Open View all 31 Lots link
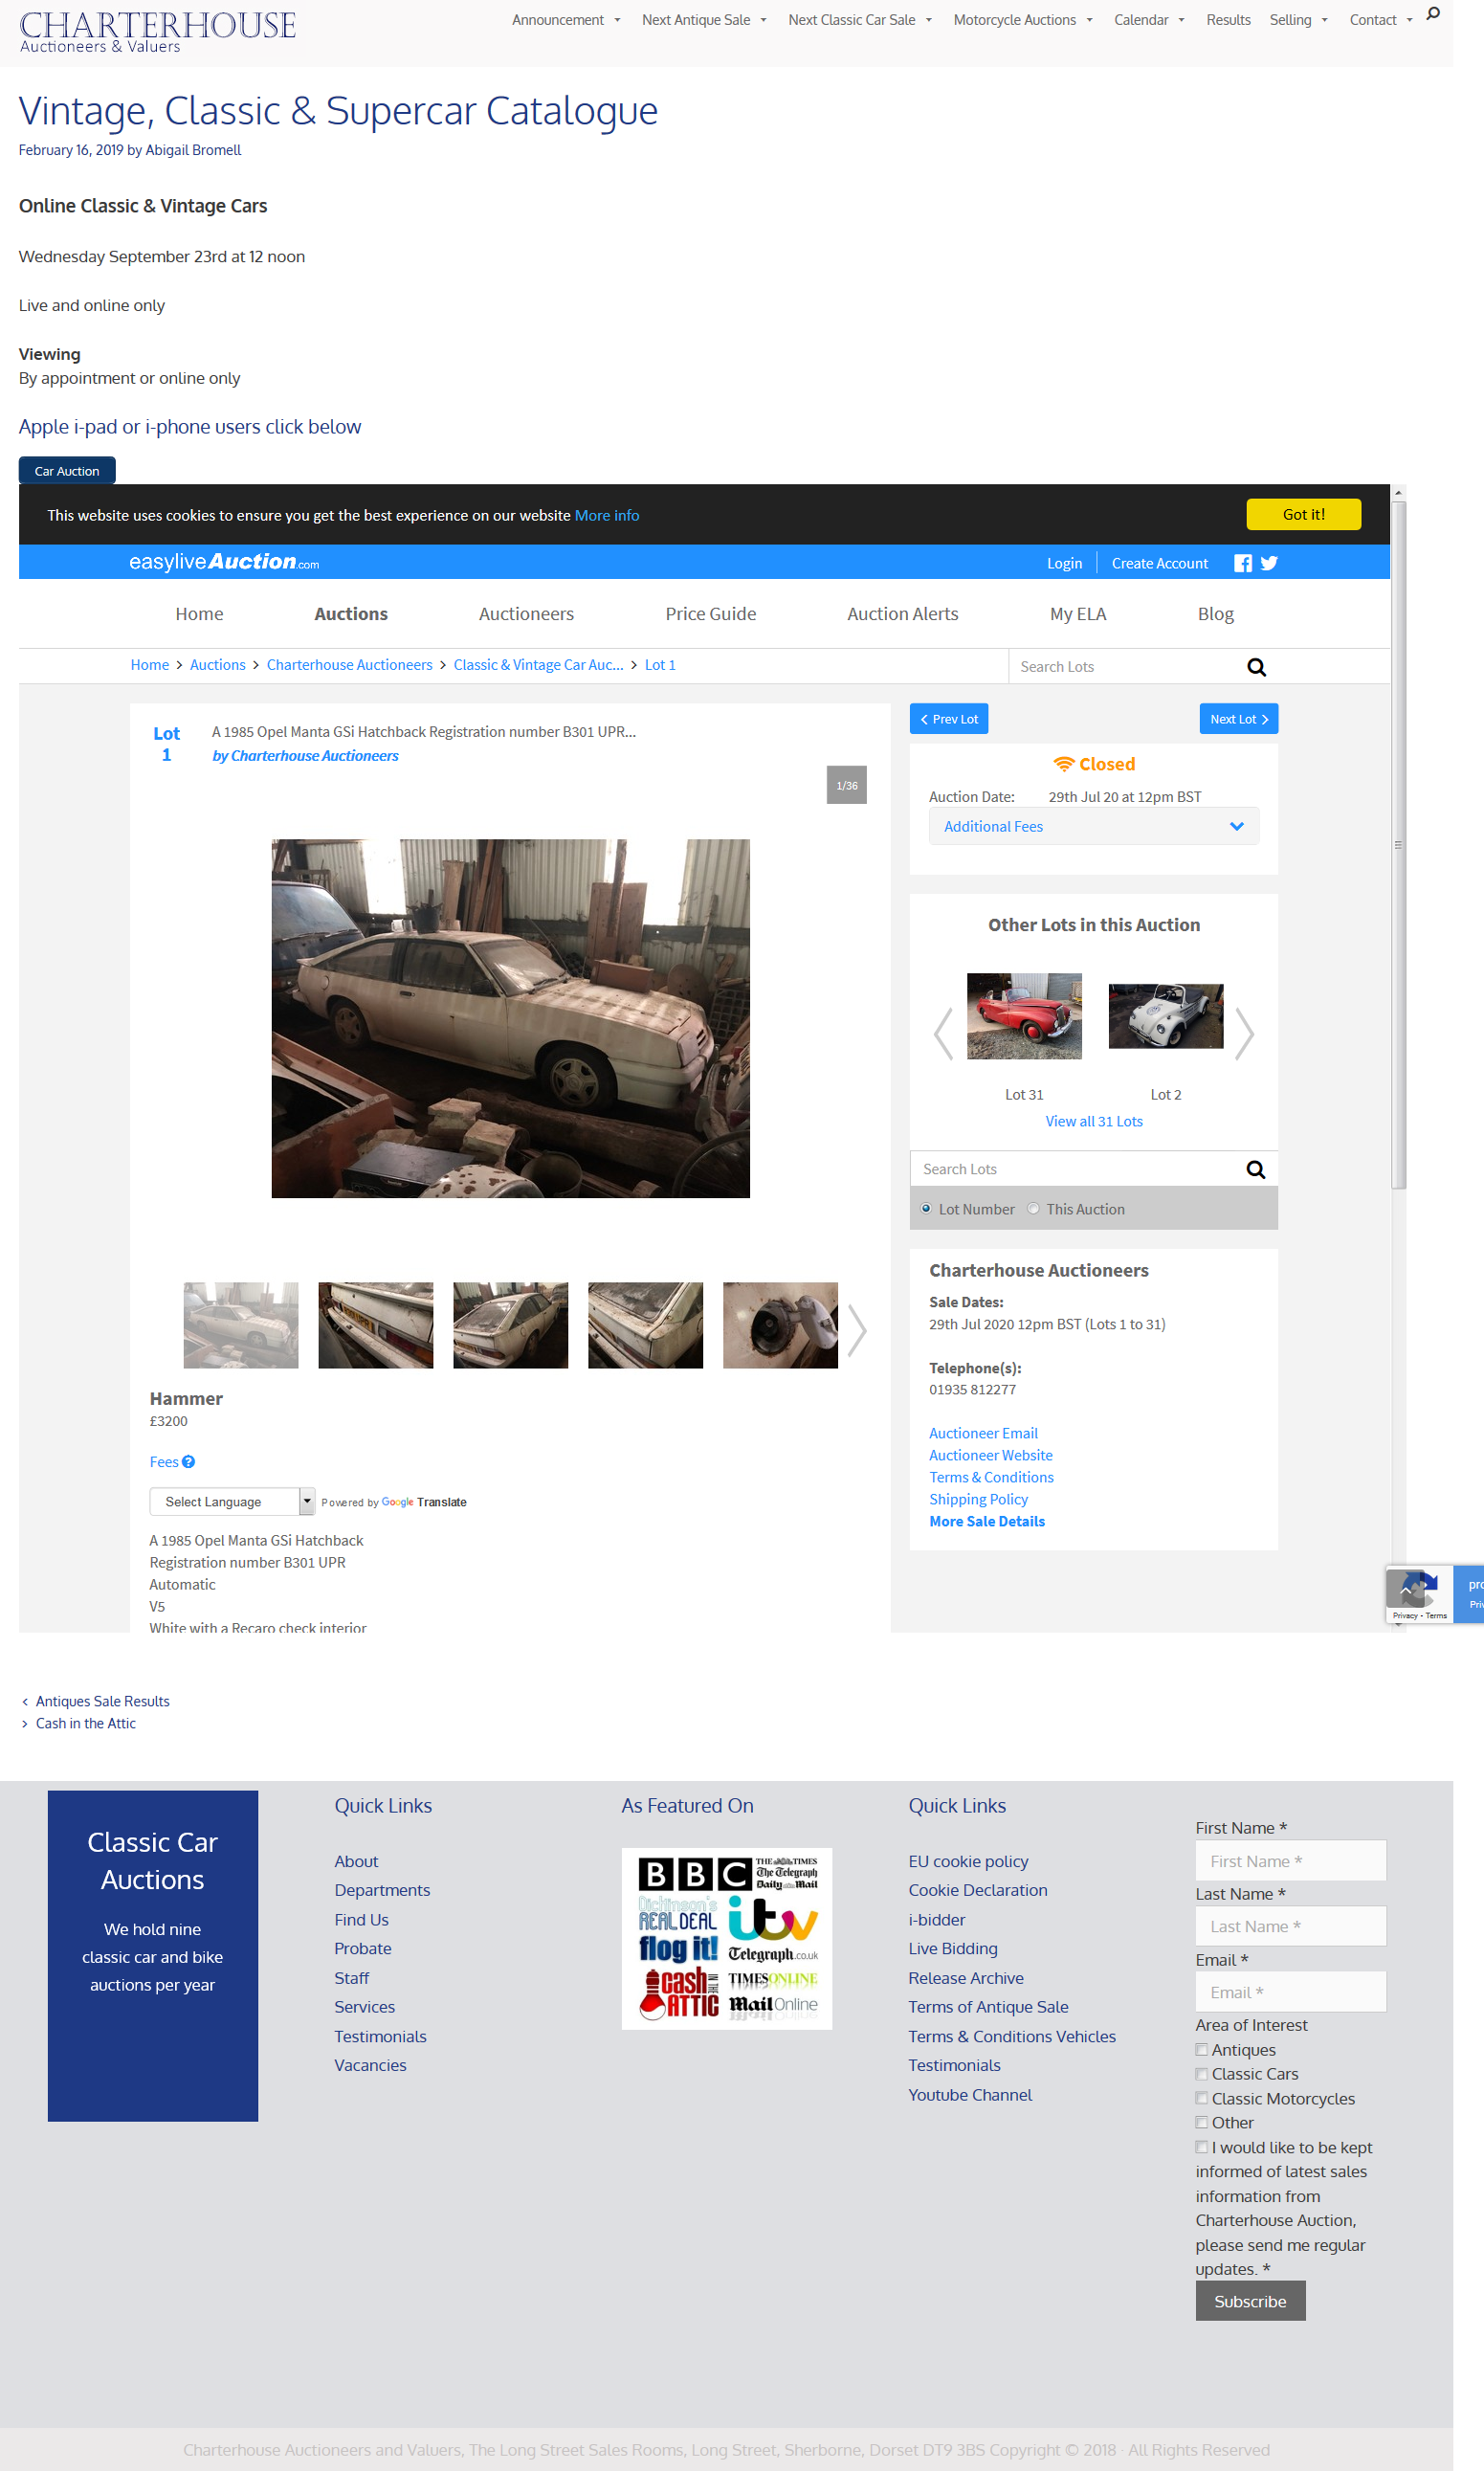1484x2471 pixels. 1094,1121
